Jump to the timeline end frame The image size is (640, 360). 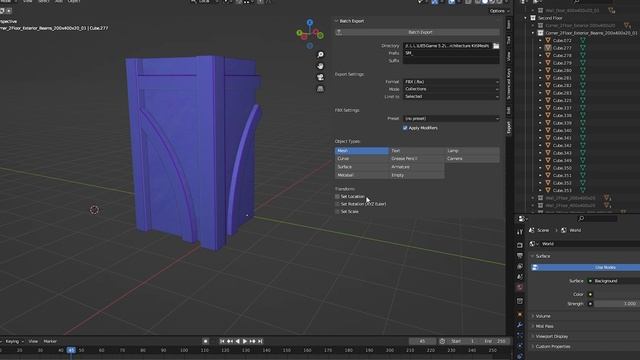pyautogui.click(x=260, y=341)
